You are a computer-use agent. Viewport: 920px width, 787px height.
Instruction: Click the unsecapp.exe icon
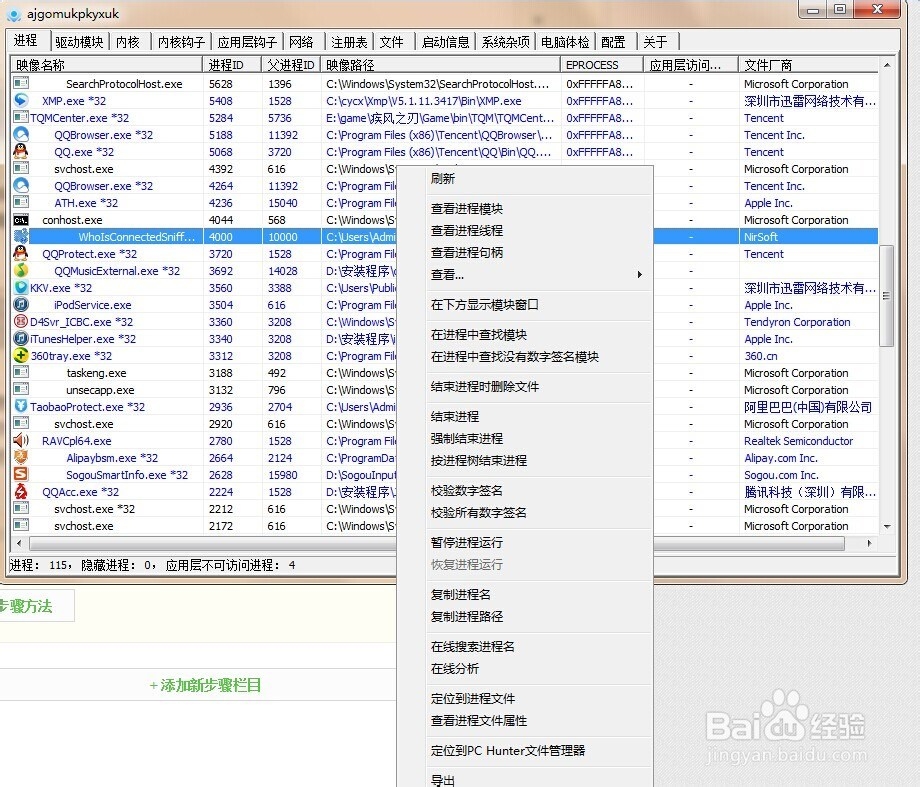(21, 390)
